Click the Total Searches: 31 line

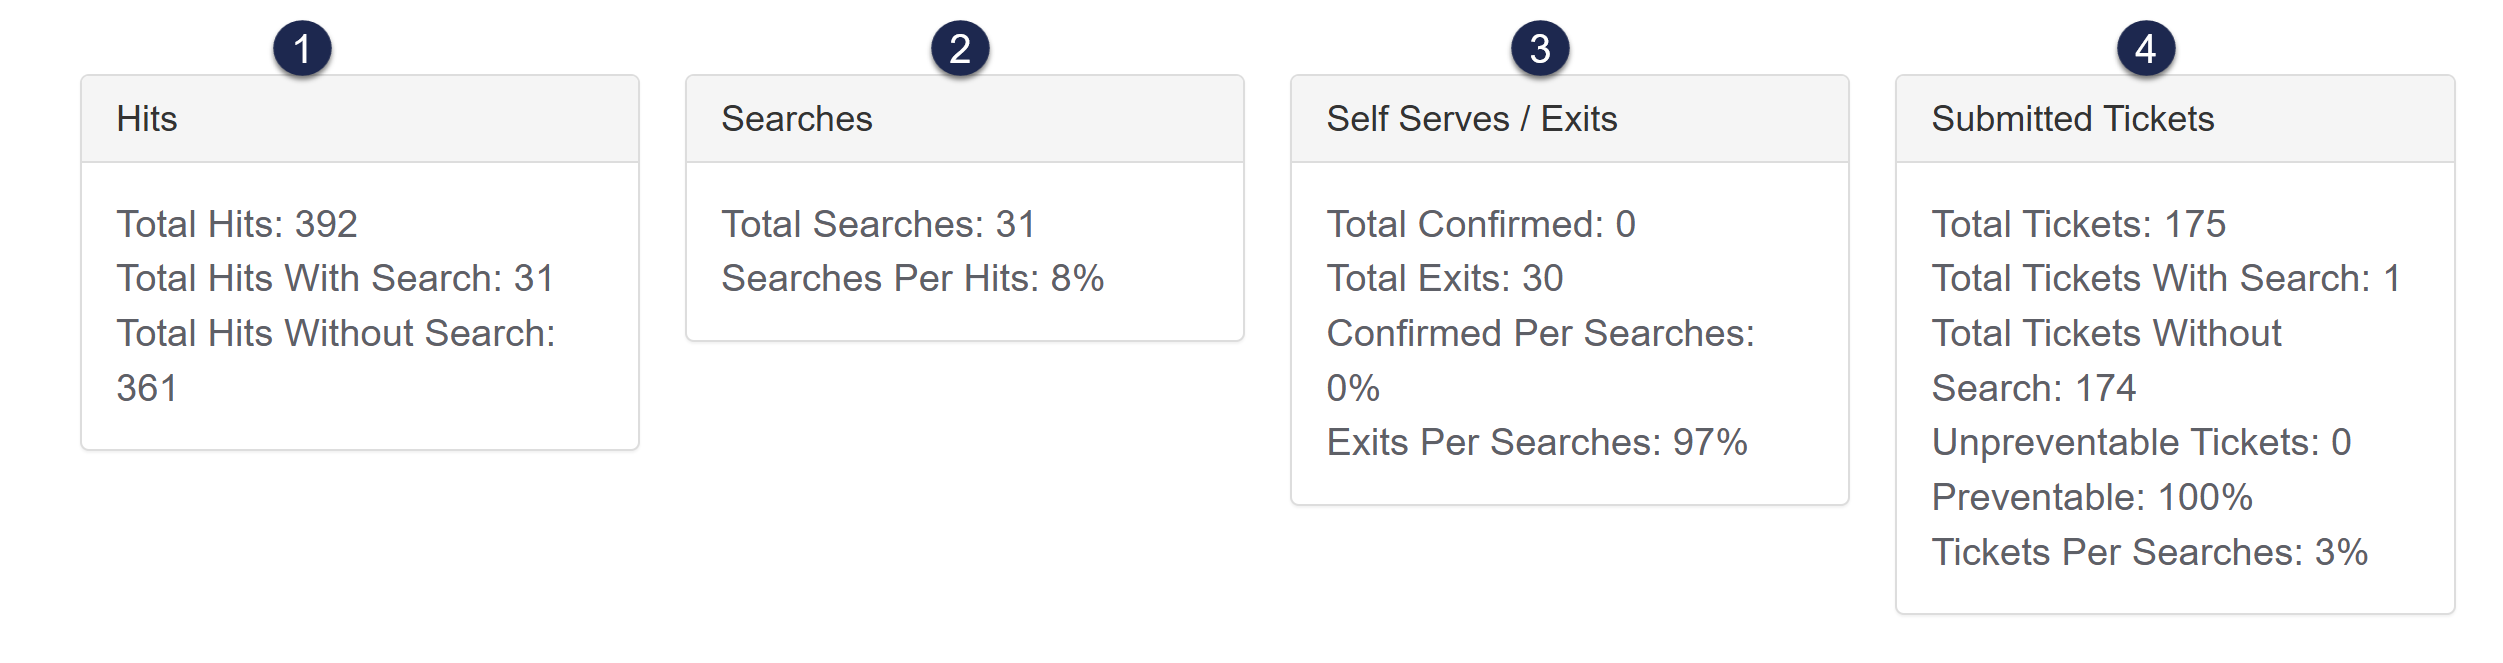click(x=878, y=224)
